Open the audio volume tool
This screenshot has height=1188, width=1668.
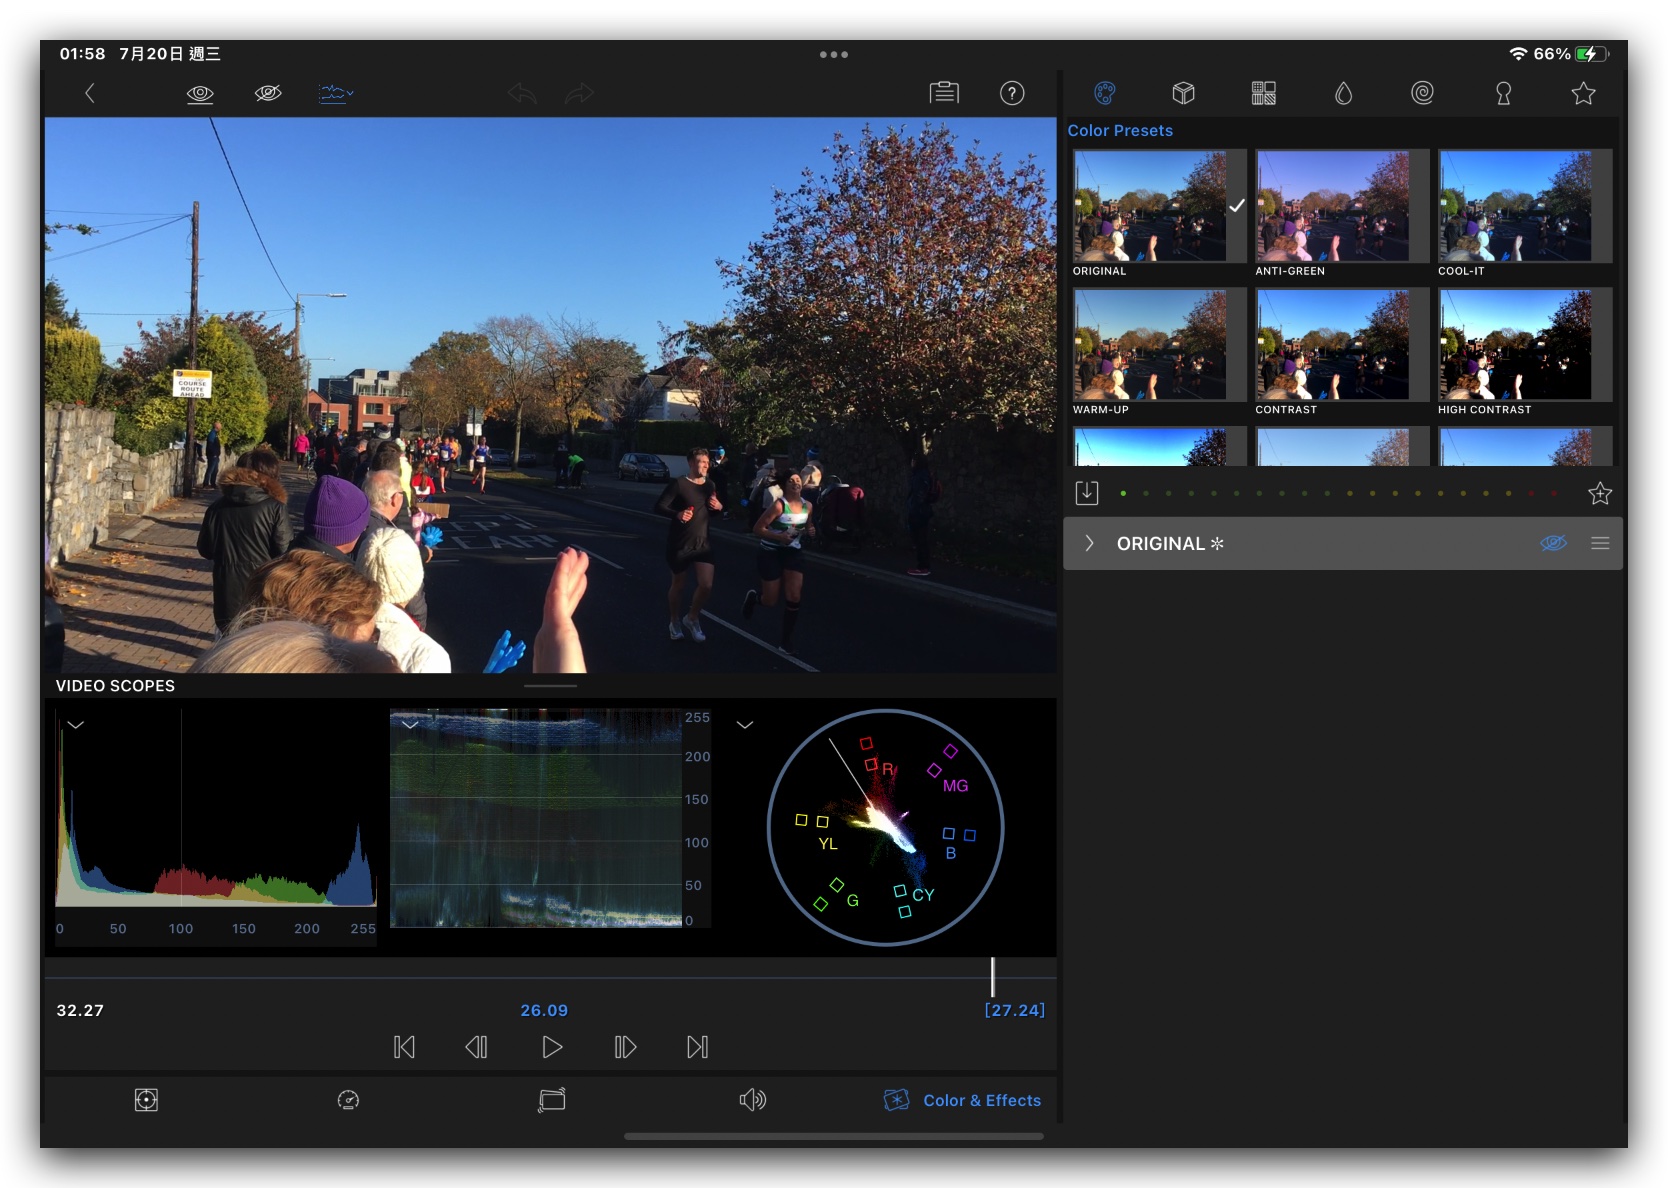(753, 1100)
